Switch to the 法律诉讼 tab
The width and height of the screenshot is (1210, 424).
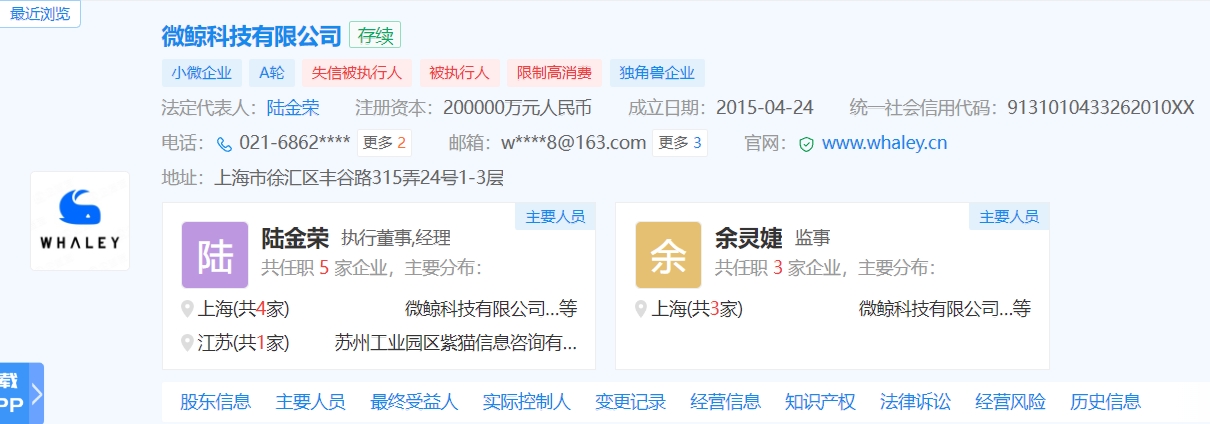[x=915, y=402]
